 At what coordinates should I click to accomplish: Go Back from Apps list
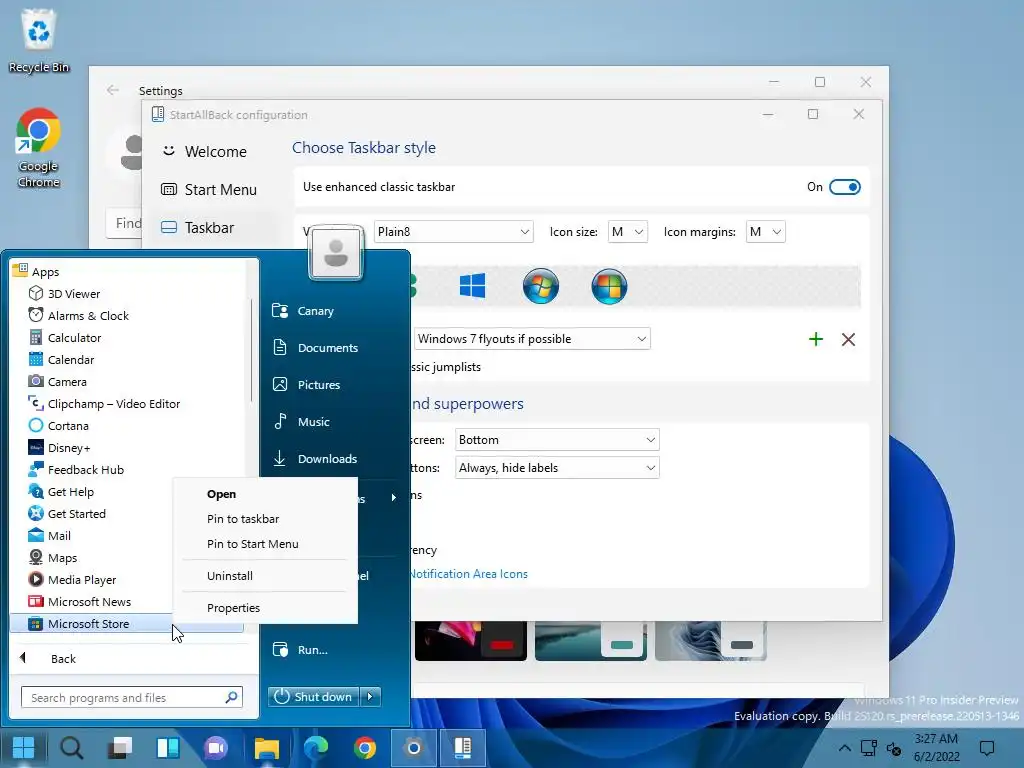coord(63,659)
